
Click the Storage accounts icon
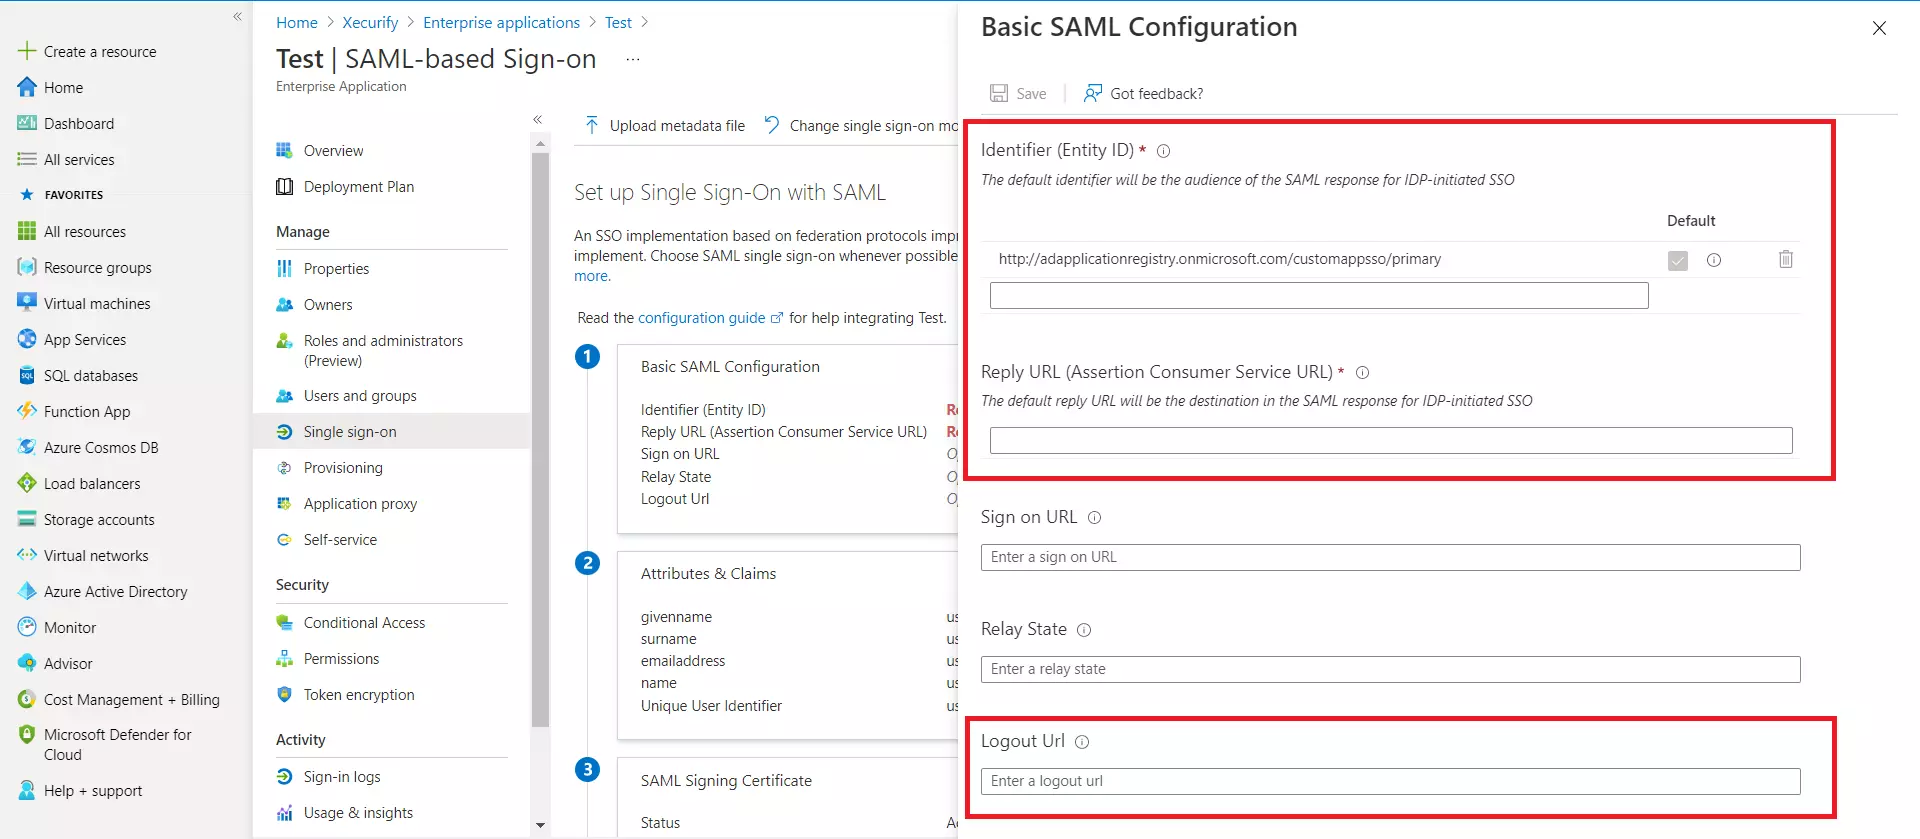pyautogui.click(x=27, y=519)
